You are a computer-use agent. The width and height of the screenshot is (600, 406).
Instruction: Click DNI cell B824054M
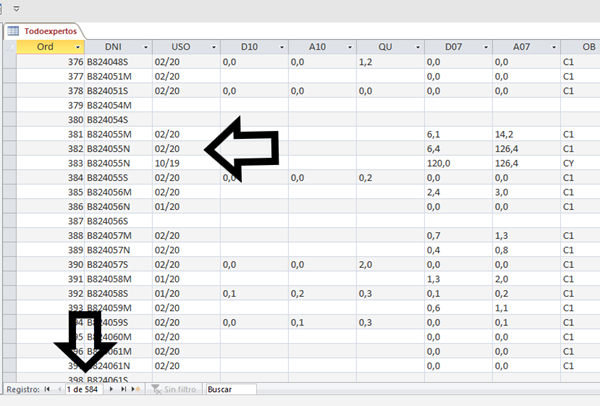pyautogui.click(x=119, y=105)
